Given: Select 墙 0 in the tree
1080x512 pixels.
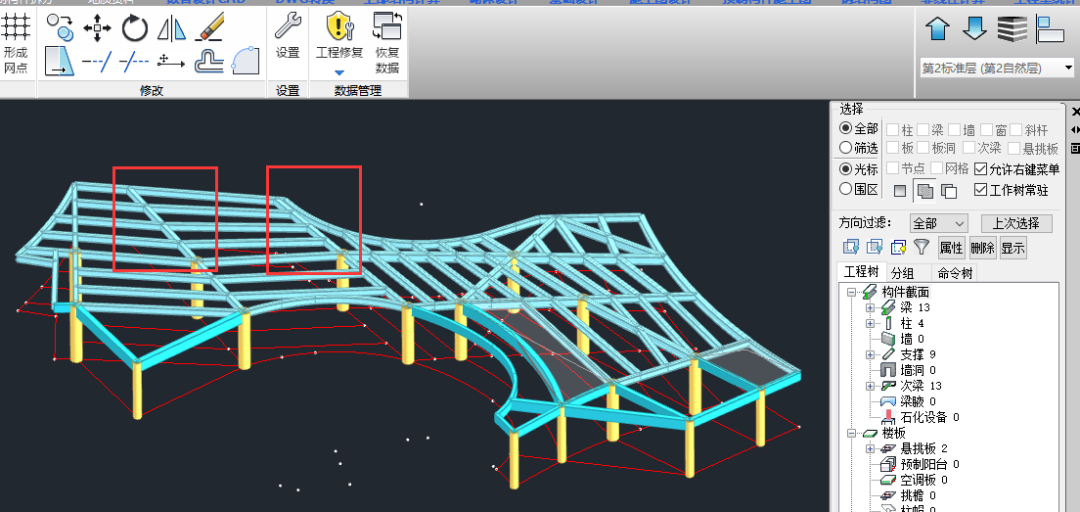Looking at the screenshot, I should click(x=913, y=339).
